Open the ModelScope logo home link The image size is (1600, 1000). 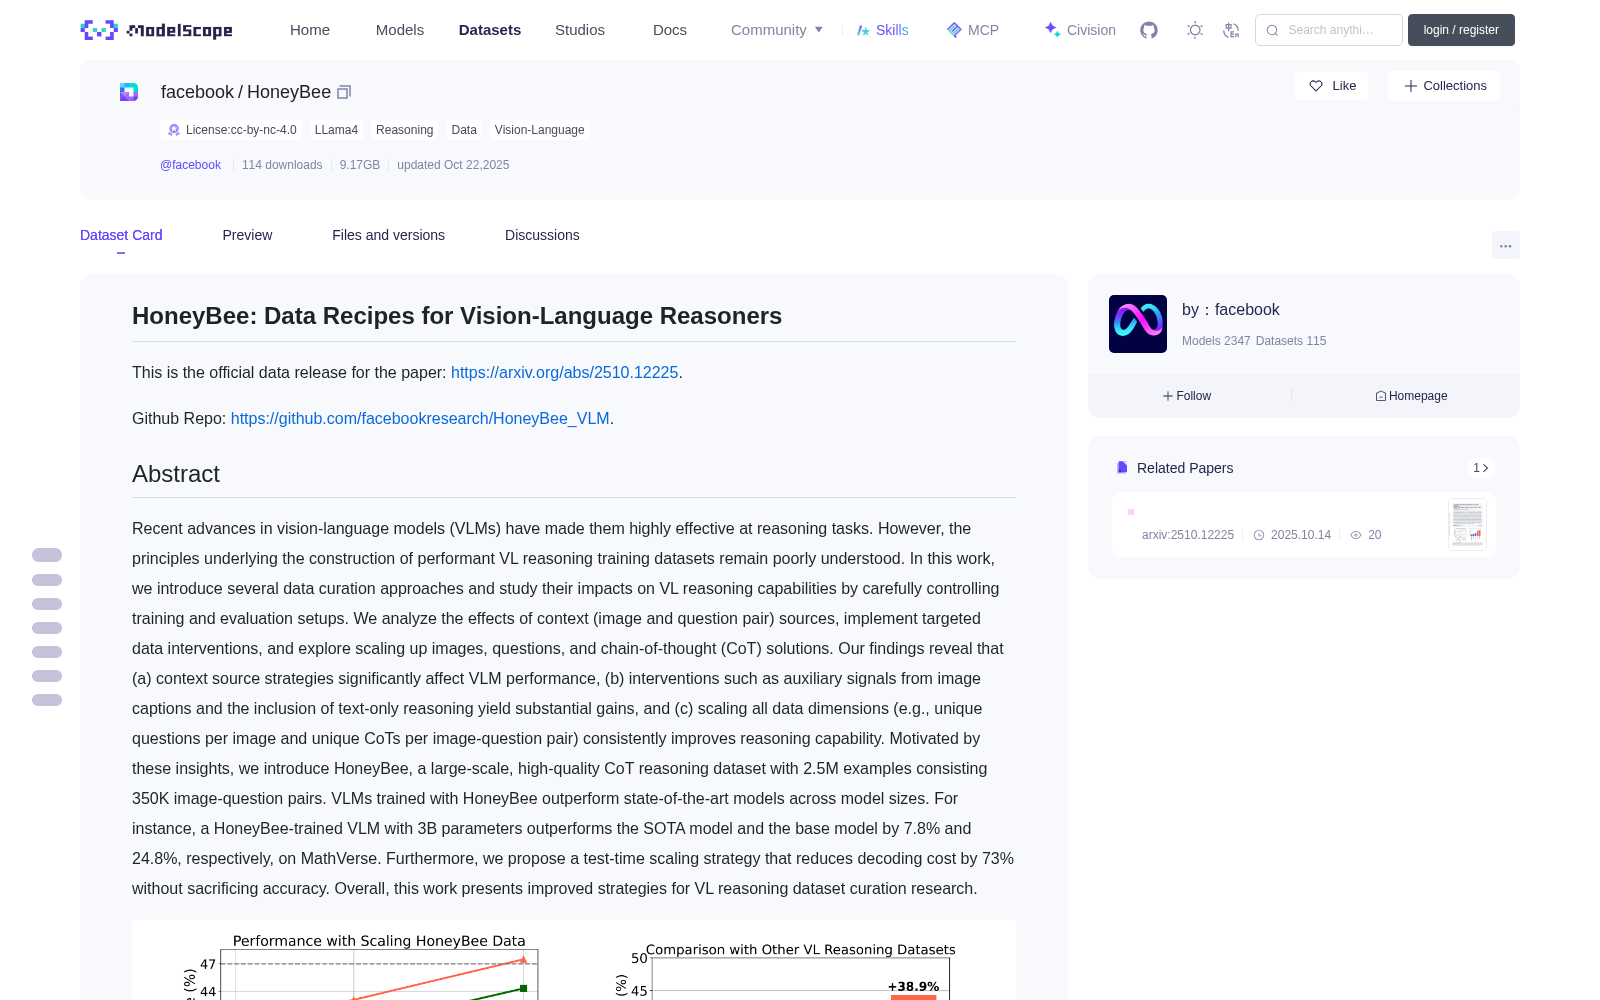point(157,30)
